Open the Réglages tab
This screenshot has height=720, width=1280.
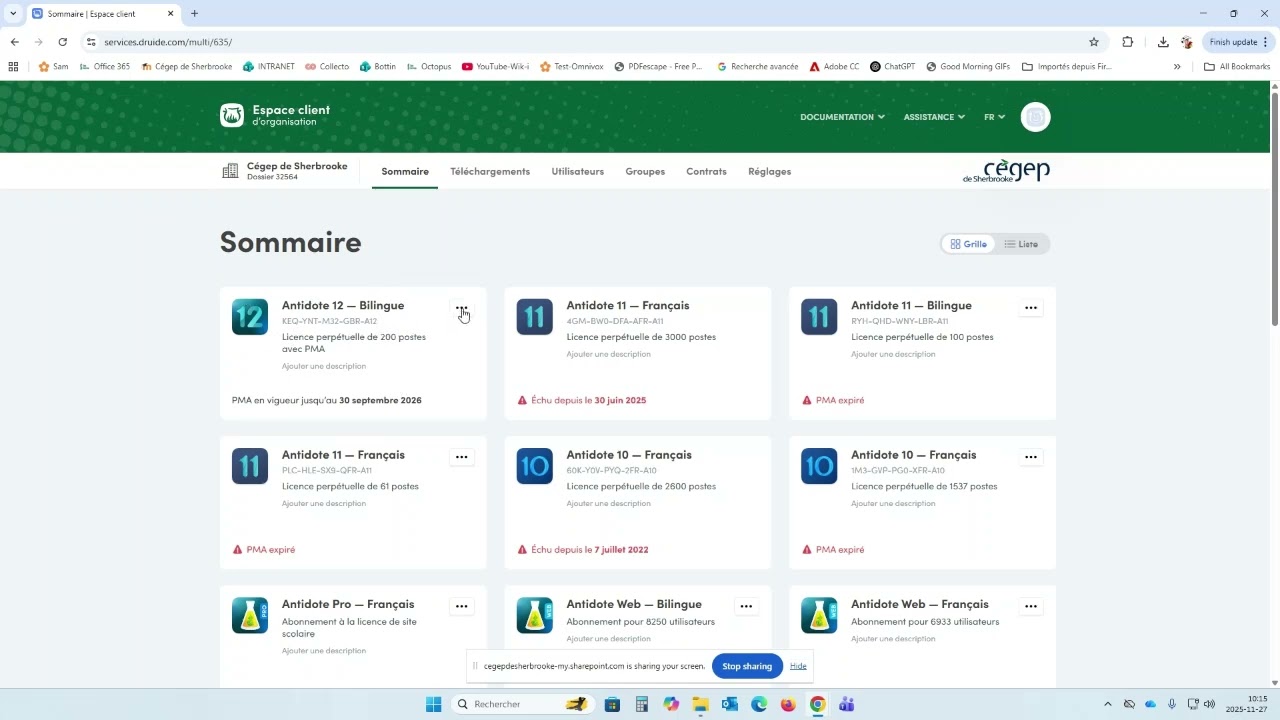769,171
